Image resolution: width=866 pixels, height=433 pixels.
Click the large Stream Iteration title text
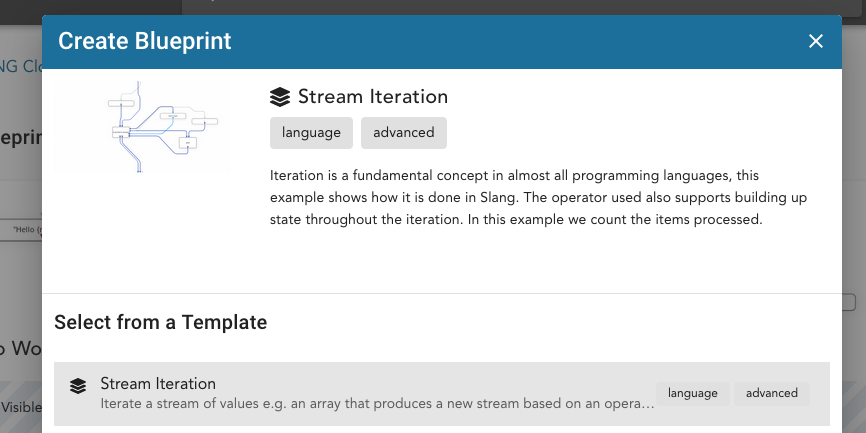coord(373,97)
